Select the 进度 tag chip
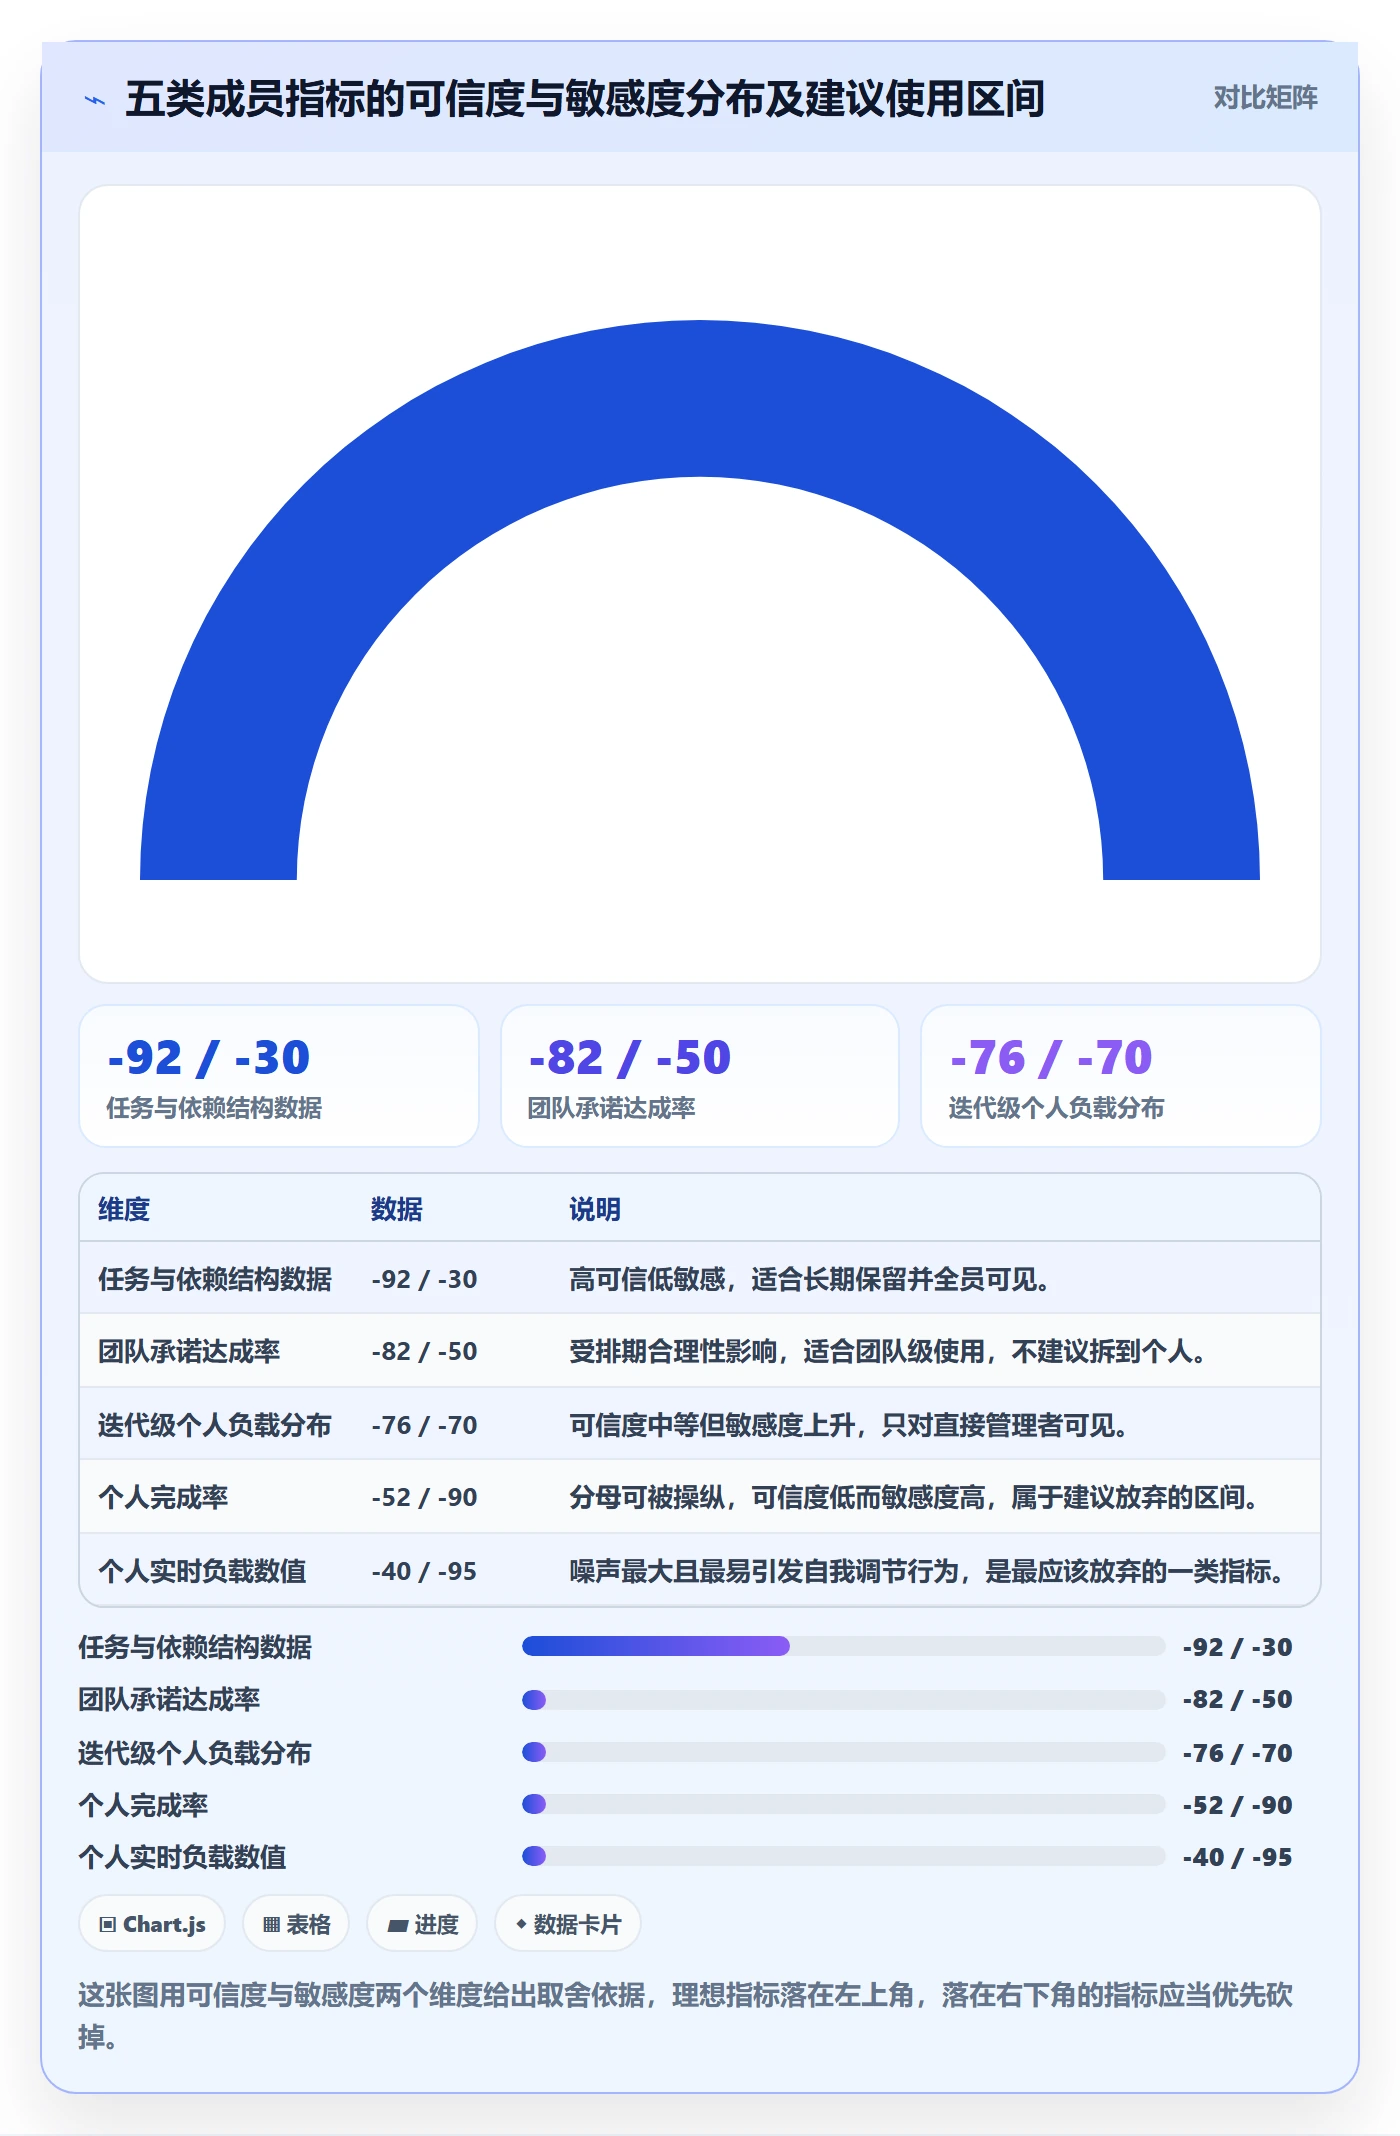The height and width of the screenshot is (2136, 1400). pos(422,1923)
